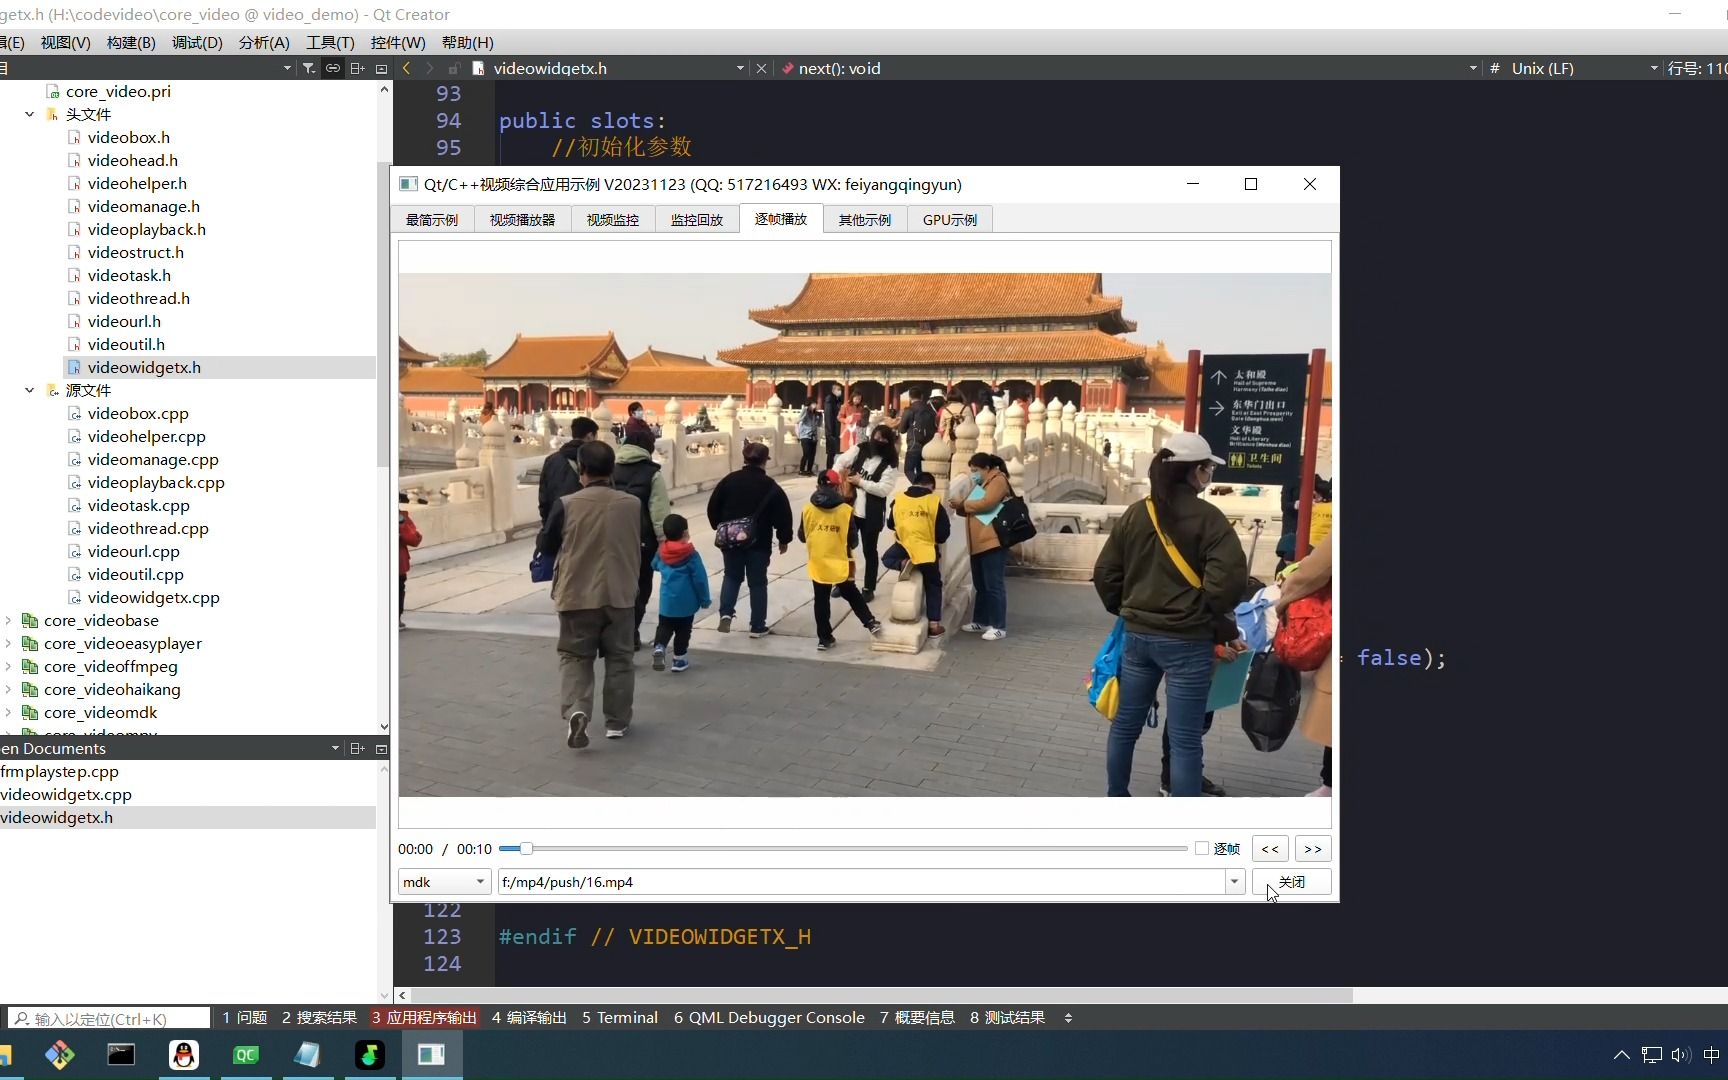Open the videowidgetx.h file selector dropdown
Screen dimensions: 1728x1080
coord(740,68)
